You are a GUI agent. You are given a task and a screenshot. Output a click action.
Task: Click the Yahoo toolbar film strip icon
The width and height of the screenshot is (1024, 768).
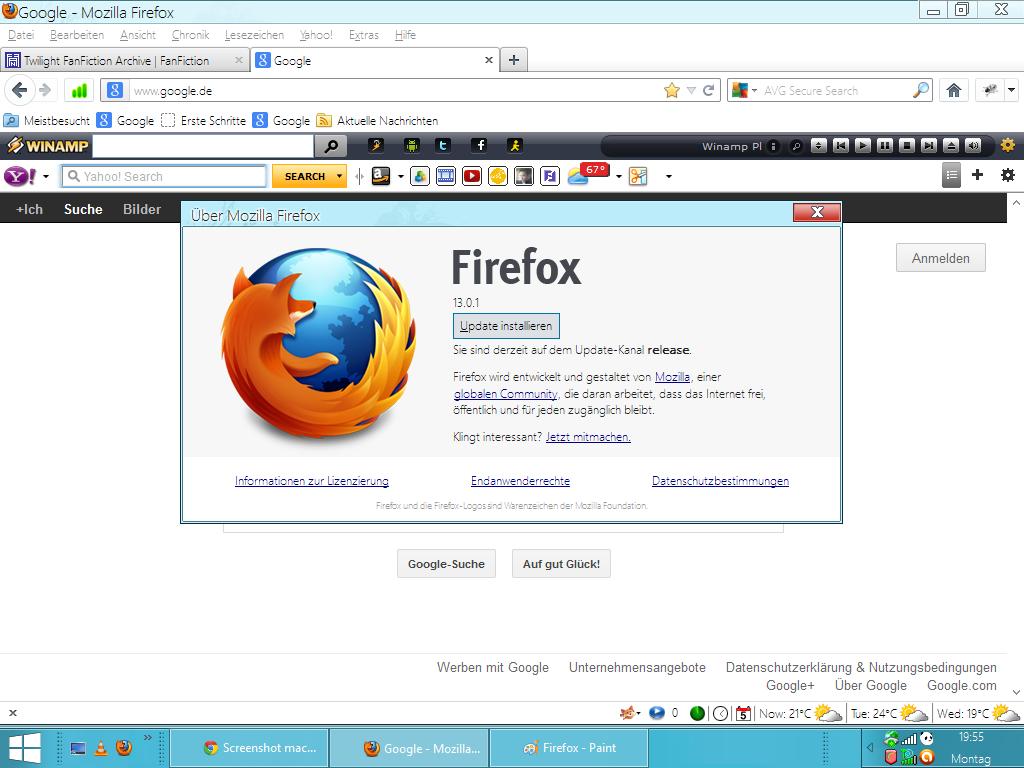445,176
